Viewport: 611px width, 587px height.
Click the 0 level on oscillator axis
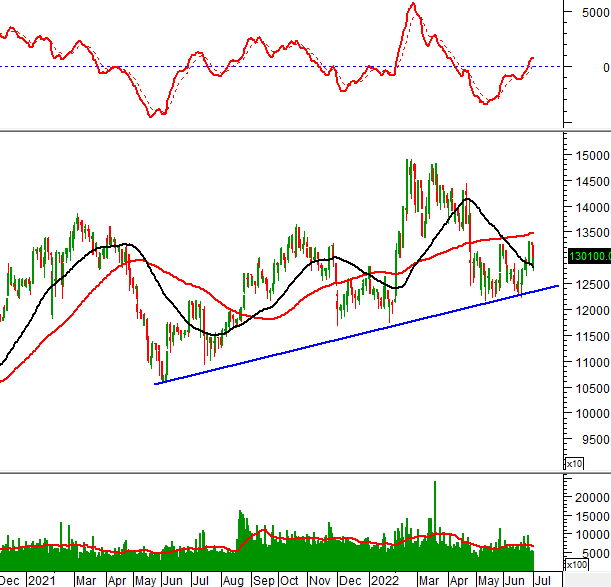[x=601, y=67]
